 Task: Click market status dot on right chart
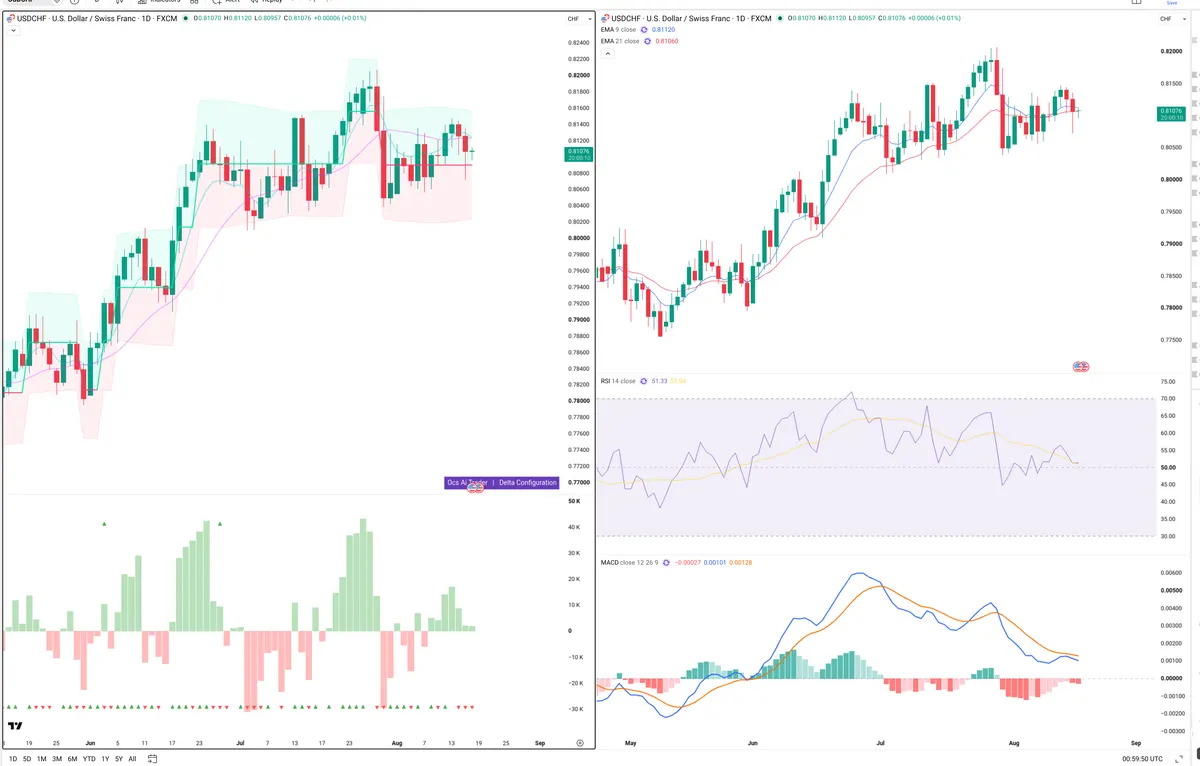point(782,18)
